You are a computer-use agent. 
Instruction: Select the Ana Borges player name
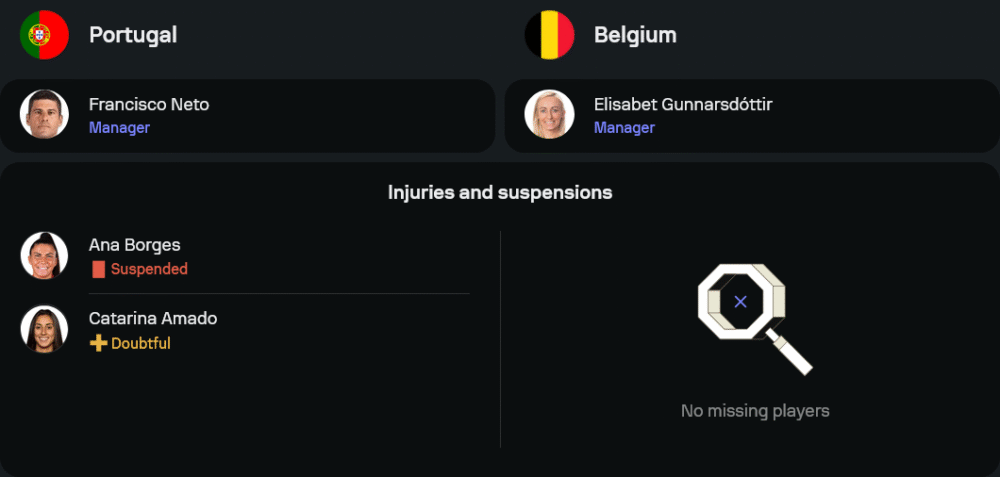135,245
